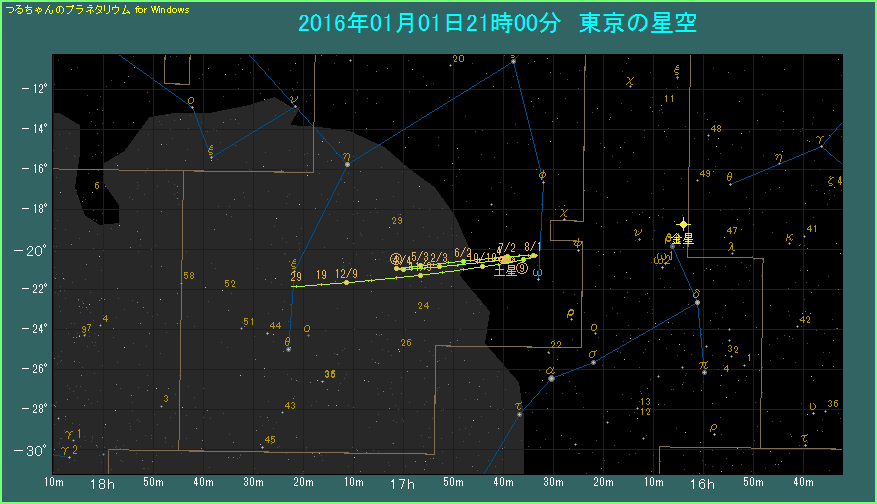
Task: Click the 12/9 date marker on path
Action: (347, 274)
